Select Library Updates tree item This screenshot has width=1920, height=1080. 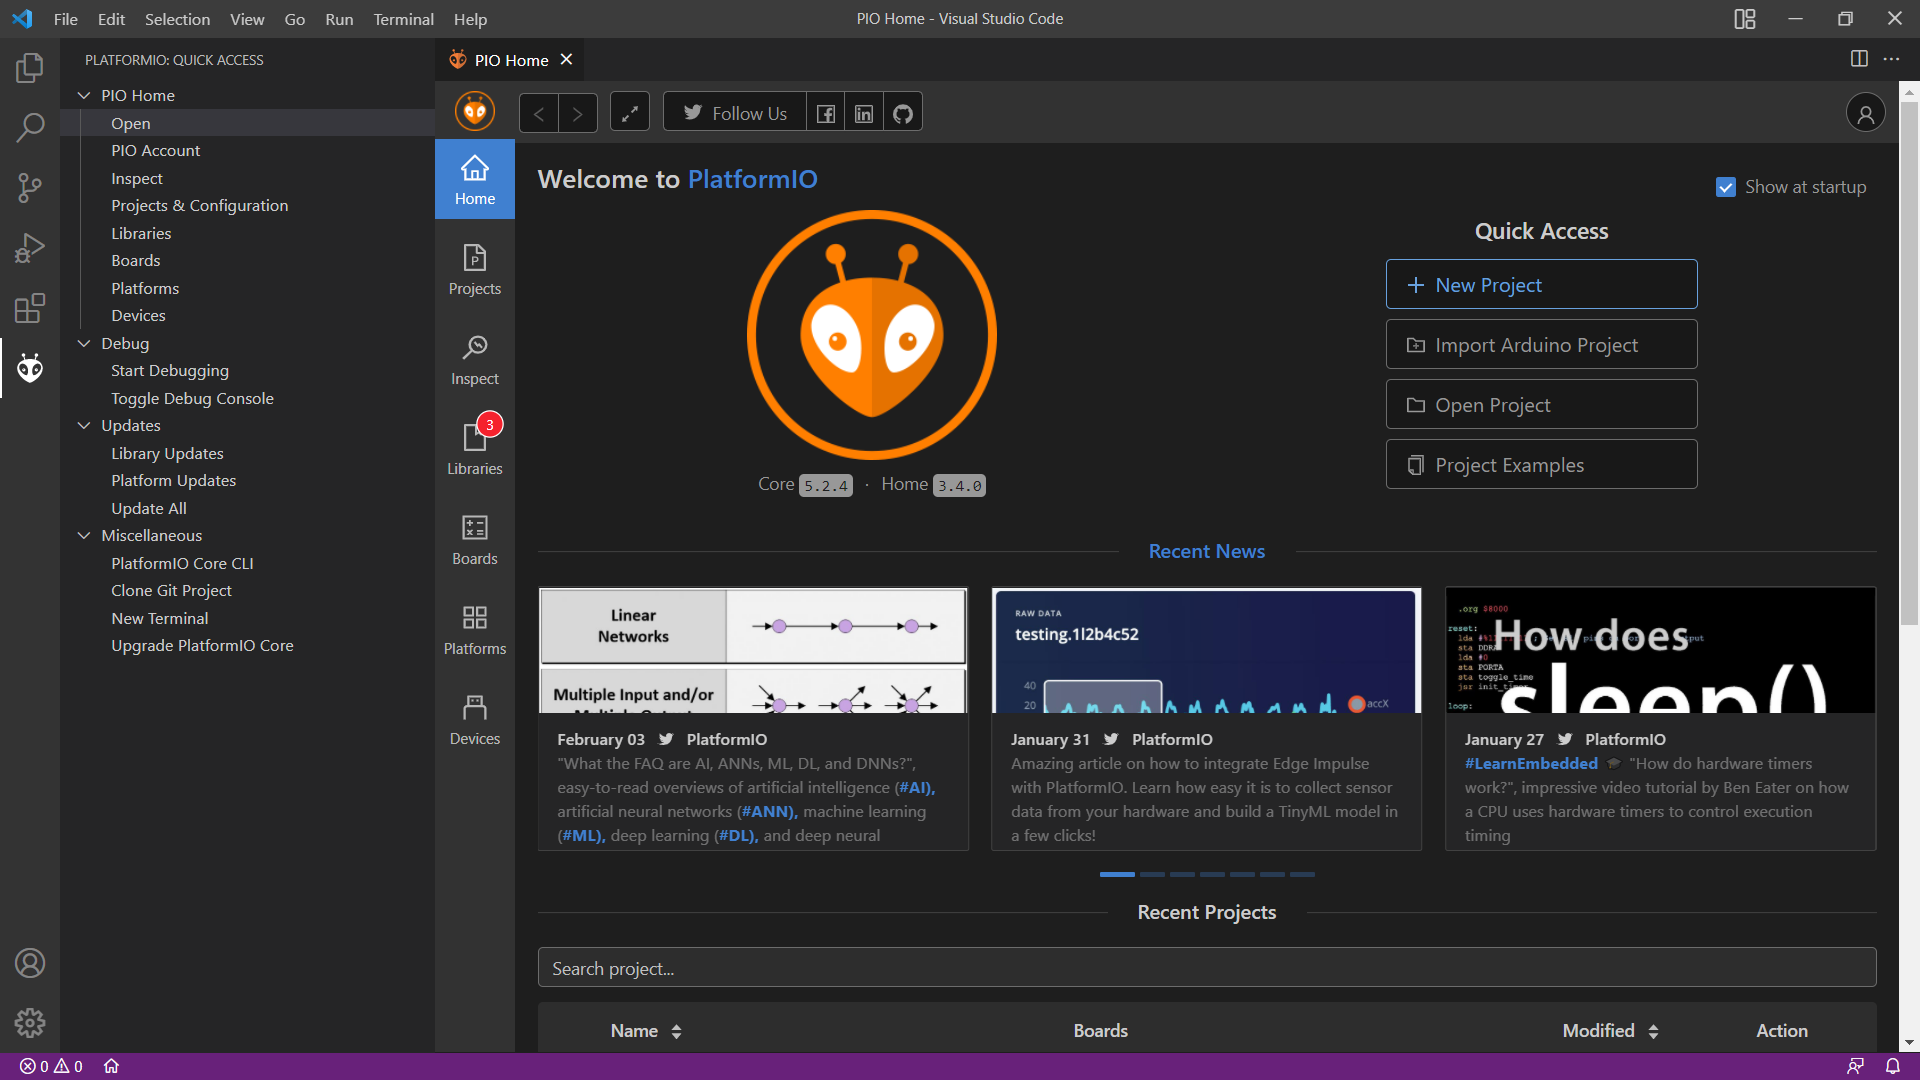[167, 453]
